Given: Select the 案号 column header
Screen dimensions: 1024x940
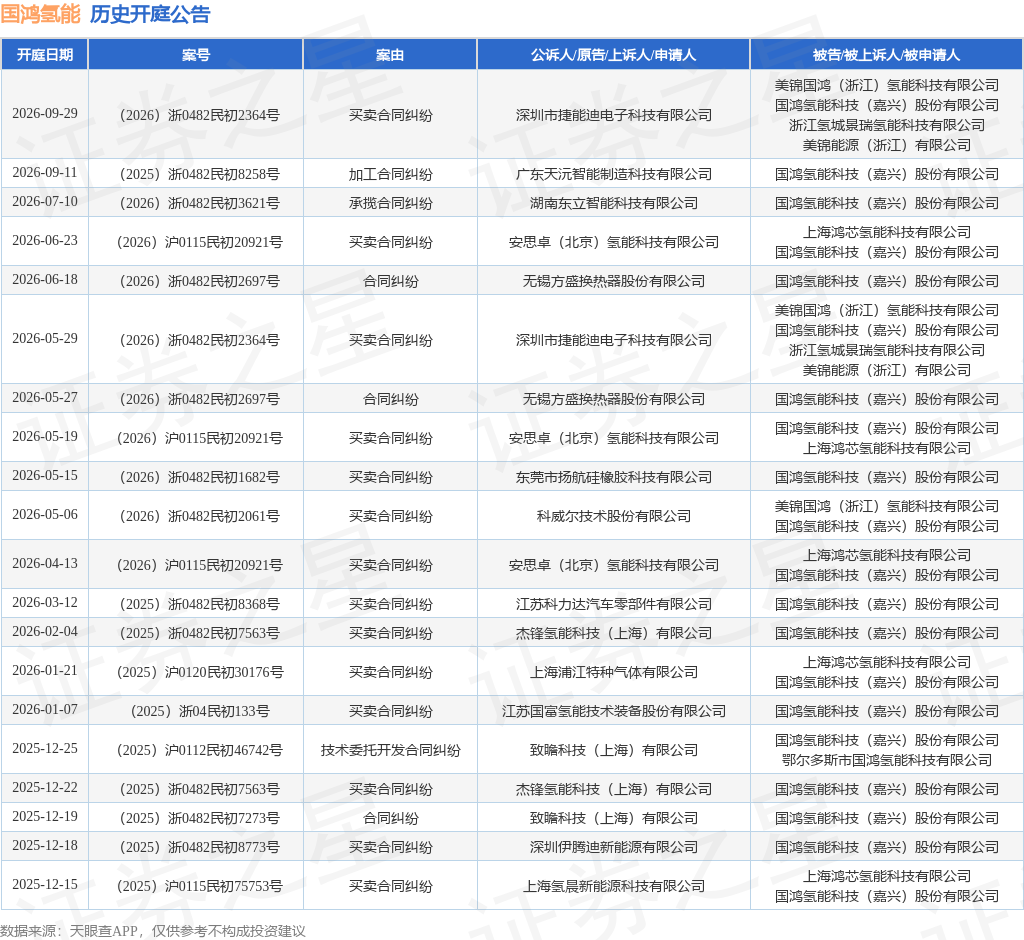Looking at the screenshot, I should point(196,55).
